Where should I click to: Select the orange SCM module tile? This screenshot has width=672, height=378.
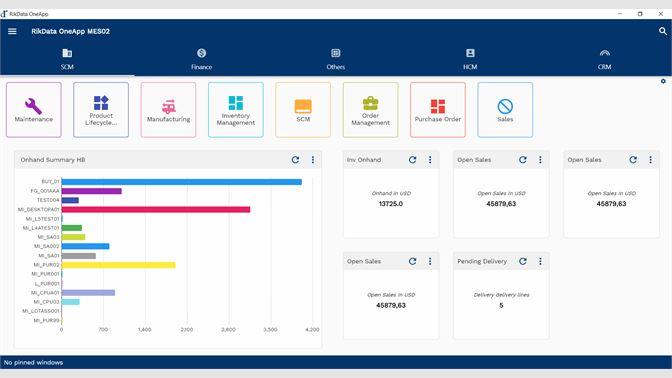pos(303,110)
